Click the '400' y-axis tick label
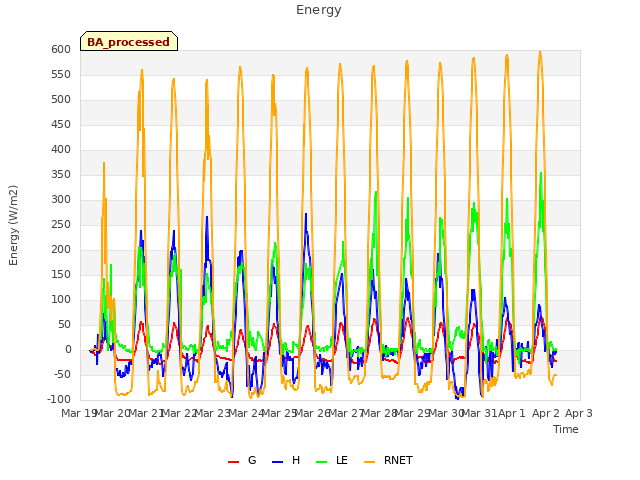This screenshot has width=640, height=480. pos(61,149)
